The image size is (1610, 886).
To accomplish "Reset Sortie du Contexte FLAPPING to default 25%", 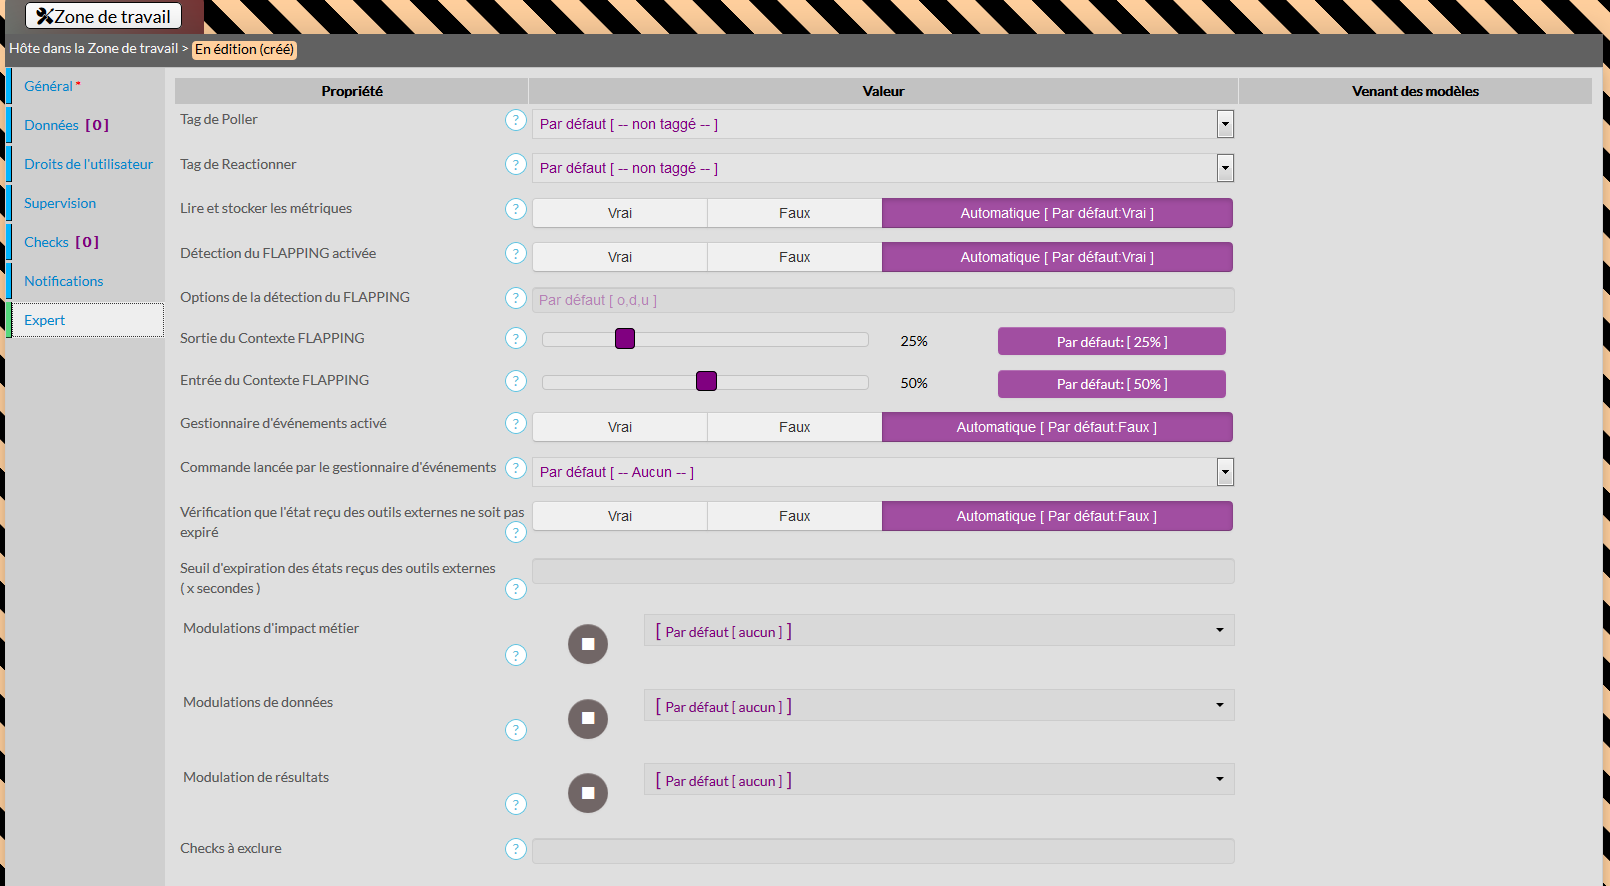I will pyautogui.click(x=1111, y=342).
